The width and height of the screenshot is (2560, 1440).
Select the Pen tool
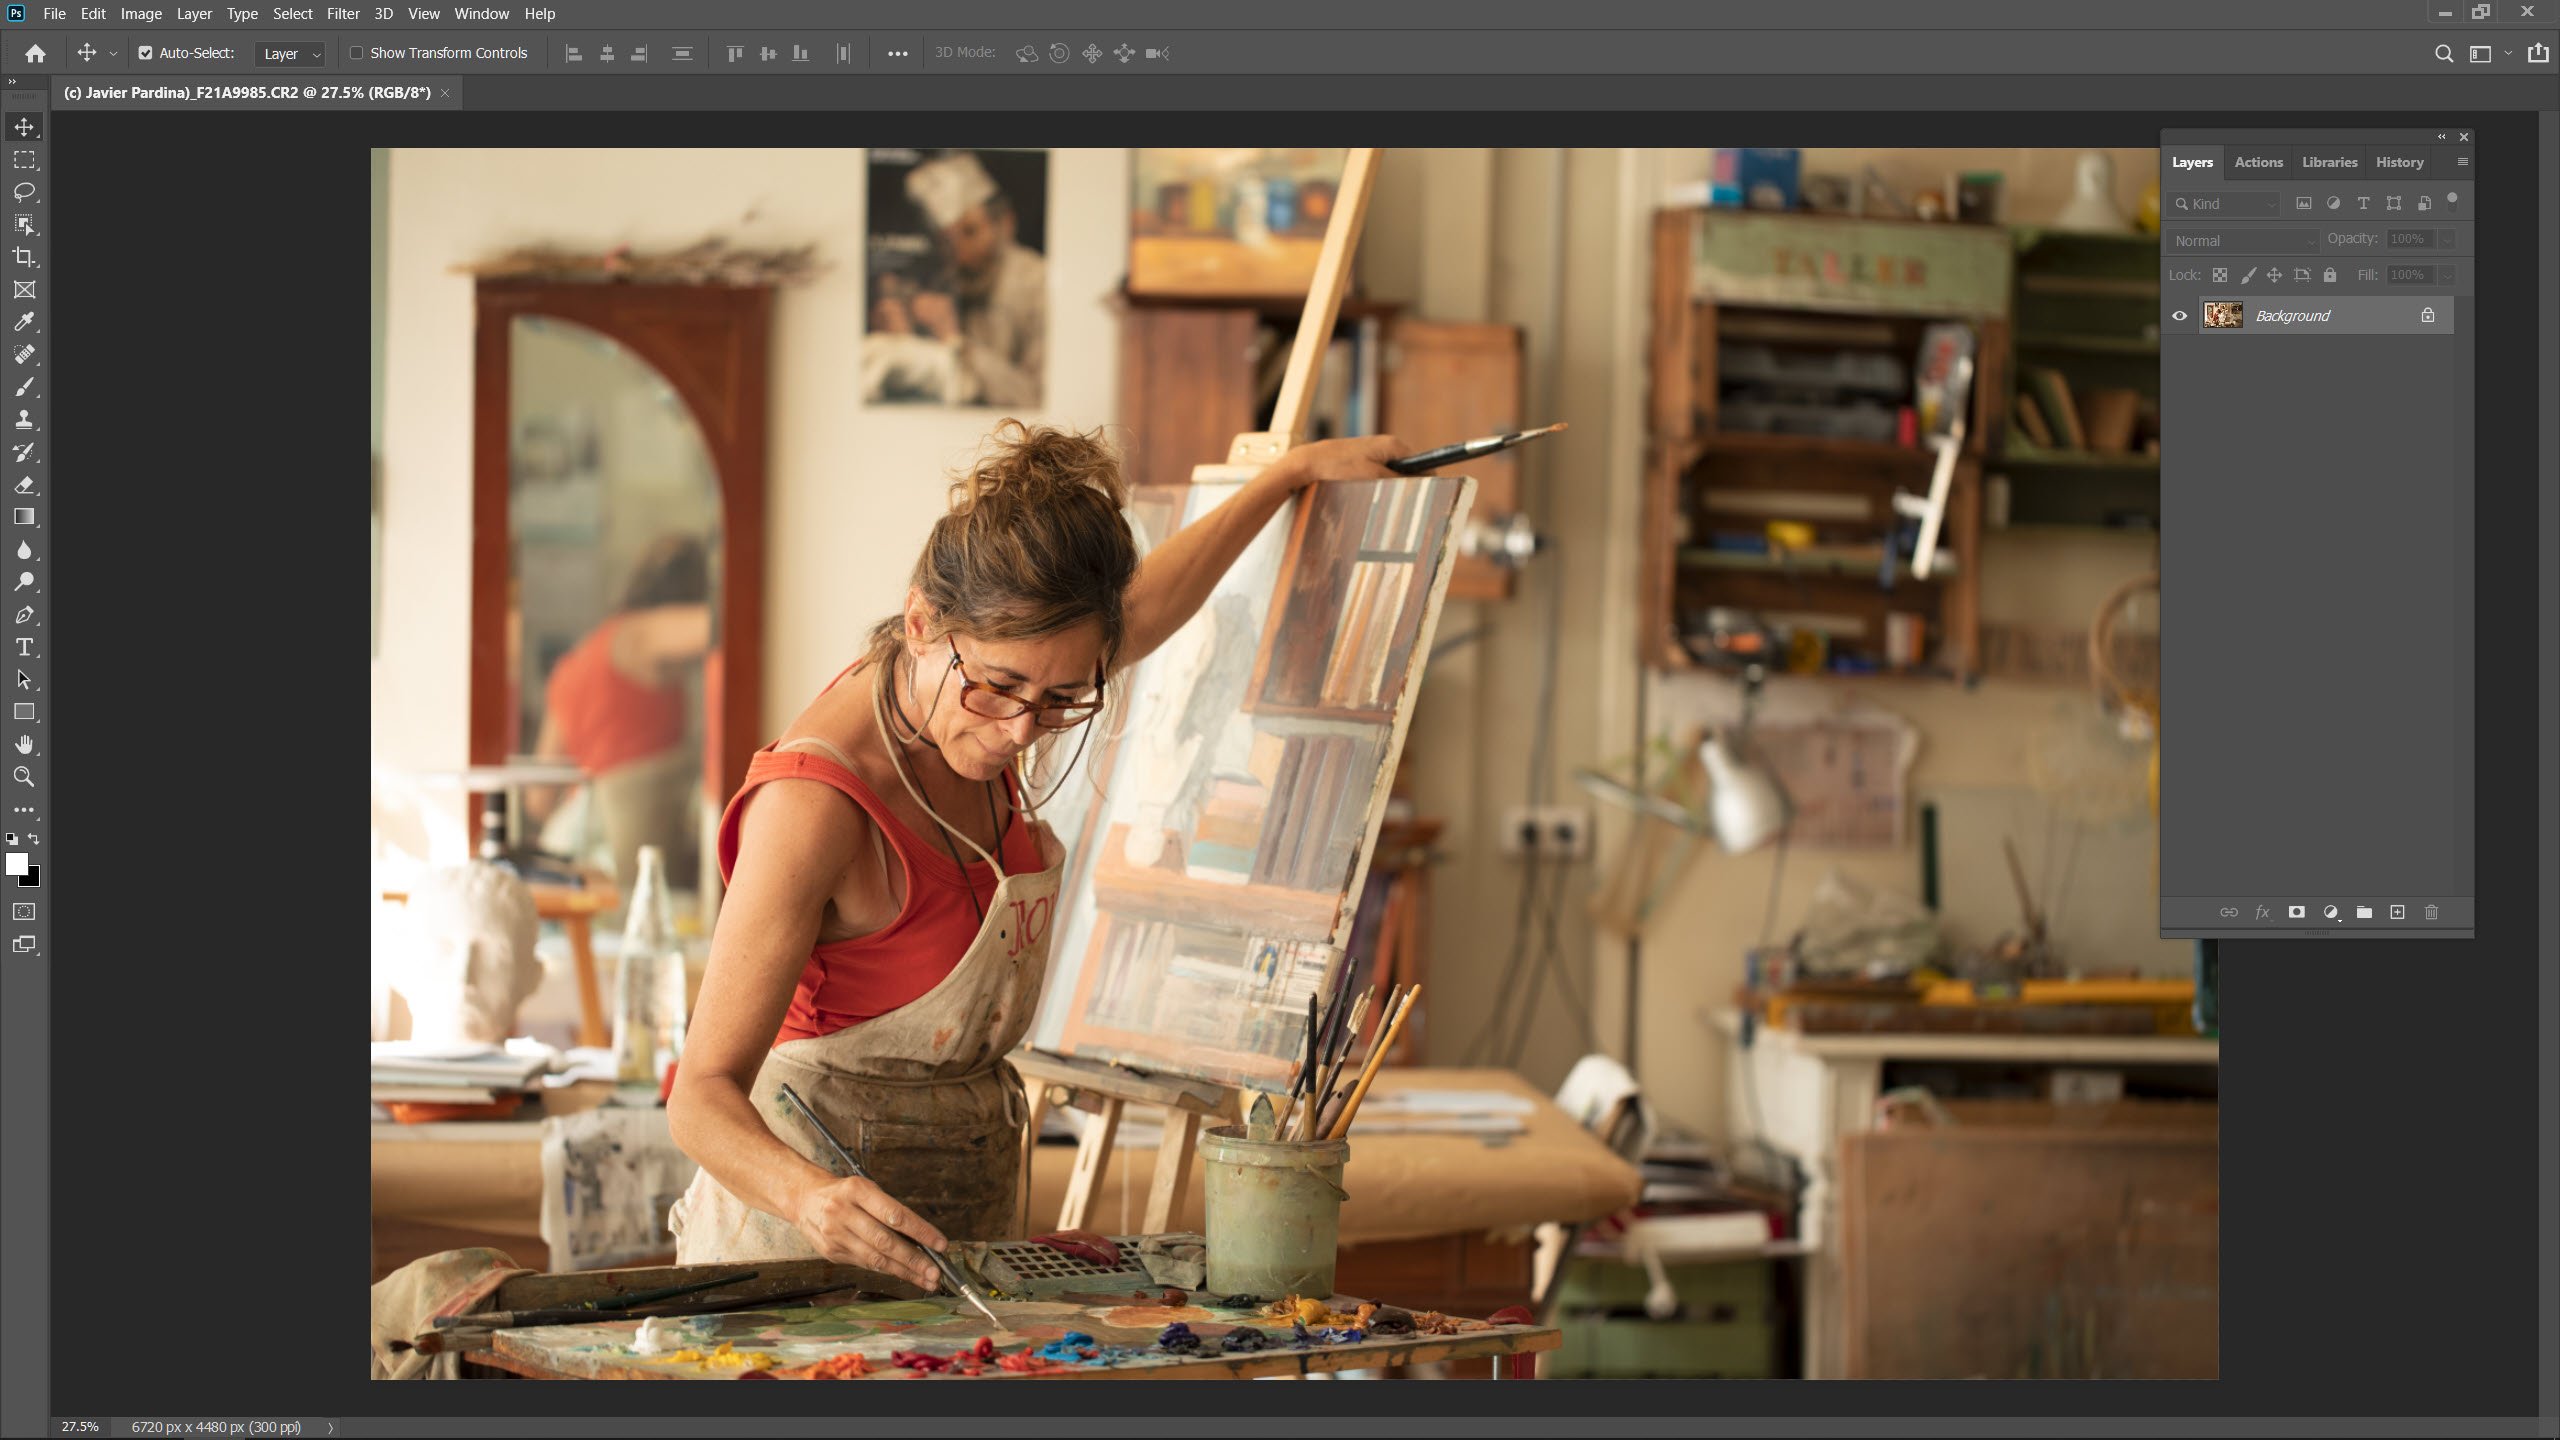pos(25,615)
